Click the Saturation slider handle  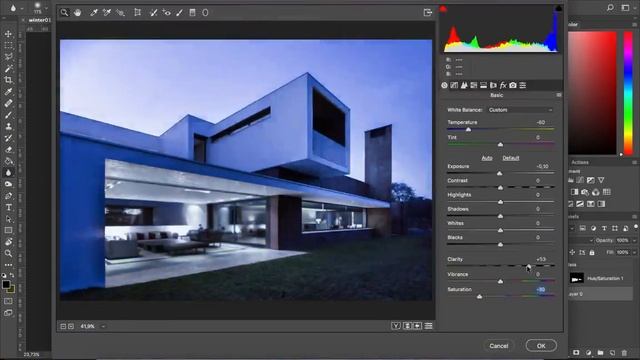coord(480,296)
